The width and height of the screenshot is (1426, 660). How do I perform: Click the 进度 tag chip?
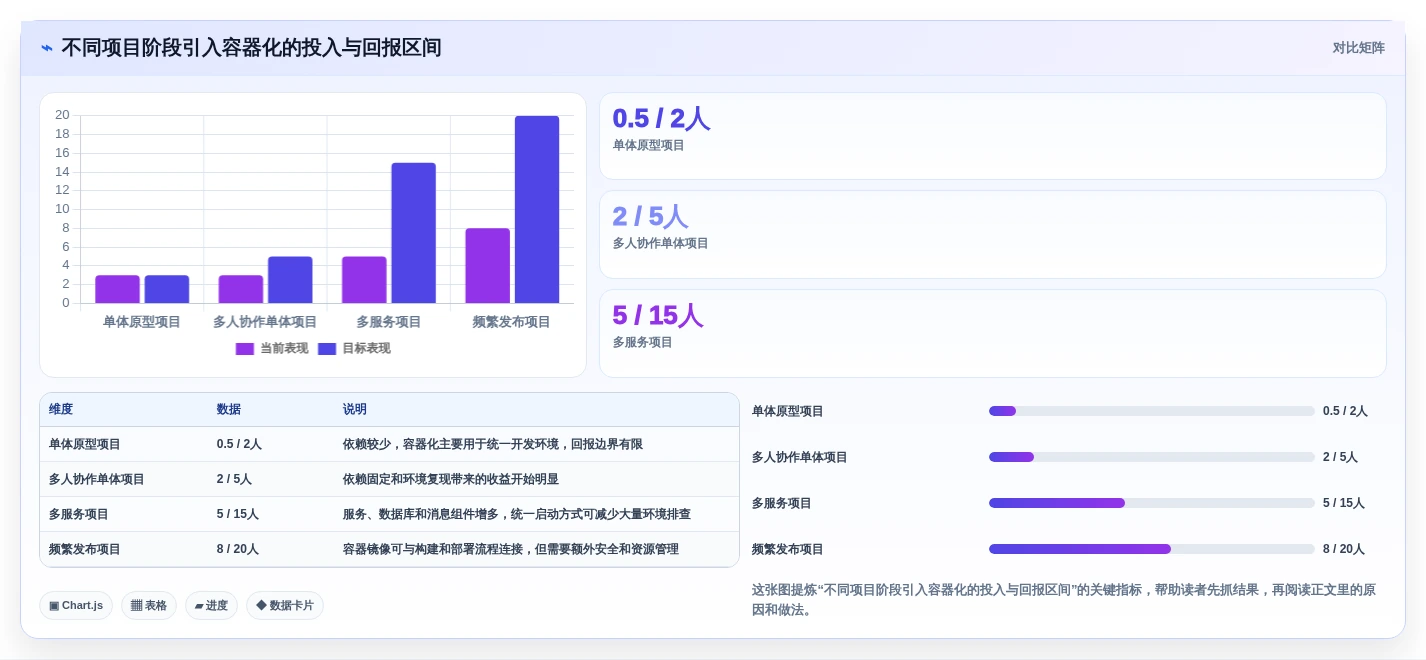(x=211, y=606)
